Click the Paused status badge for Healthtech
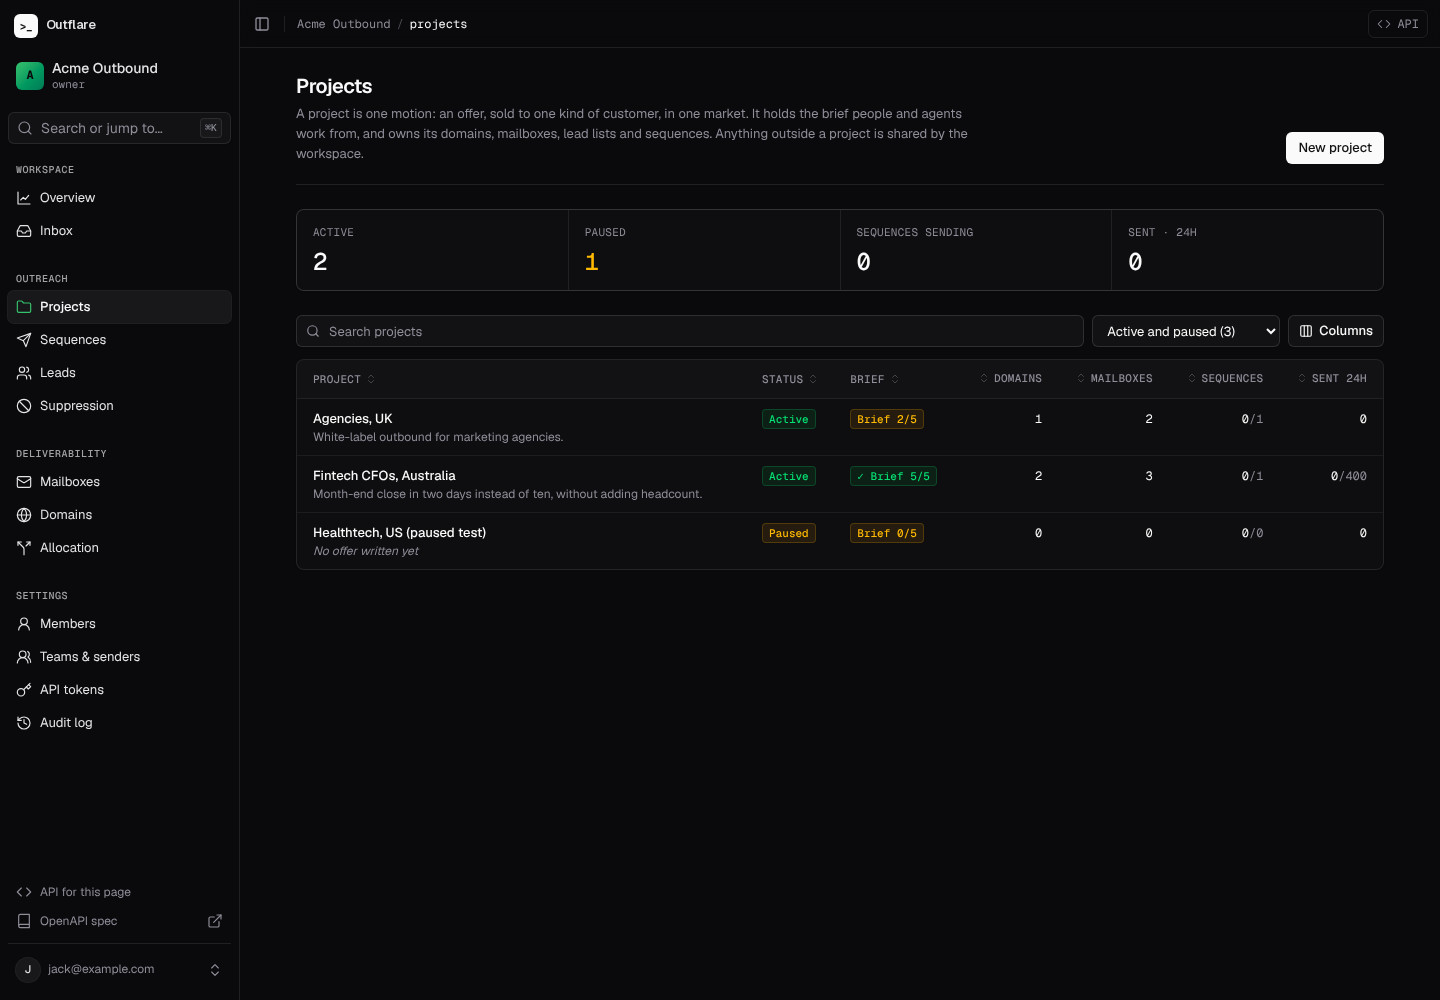The width and height of the screenshot is (1440, 1000). click(789, 534)
